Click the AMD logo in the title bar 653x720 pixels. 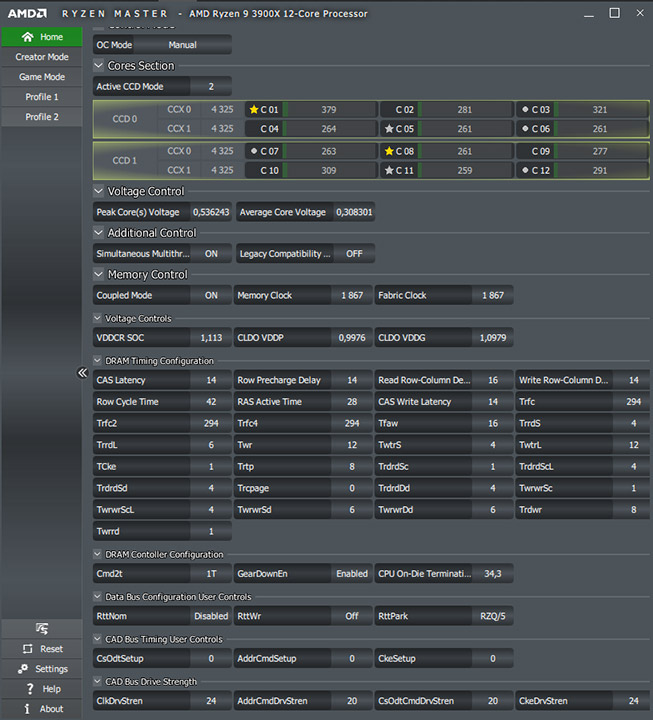27,14
